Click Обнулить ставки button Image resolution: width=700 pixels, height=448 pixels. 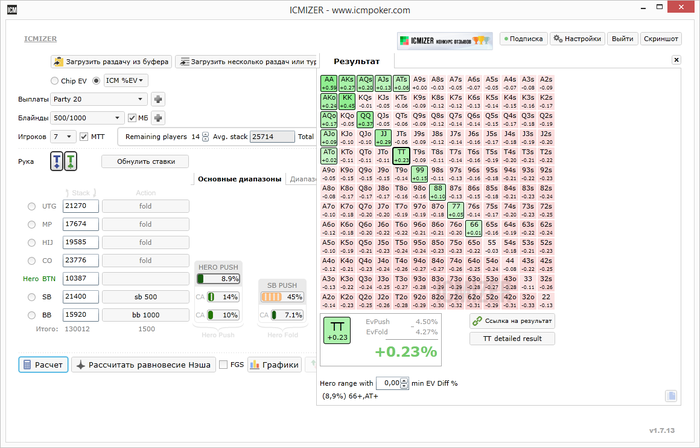(x=146, y=162)
